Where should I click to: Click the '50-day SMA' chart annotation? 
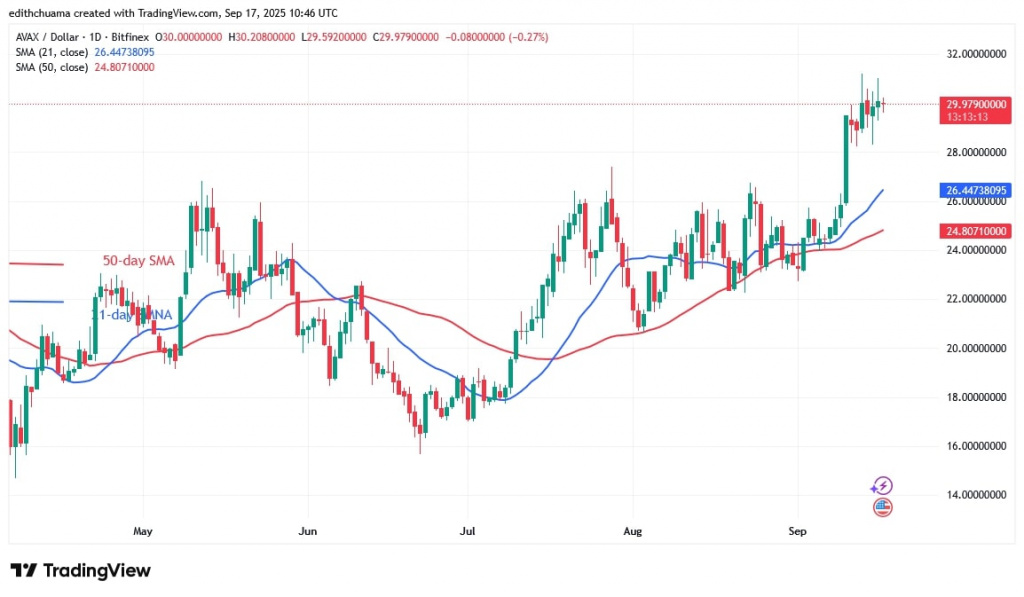pyautogui.click(x=138, y=261)
